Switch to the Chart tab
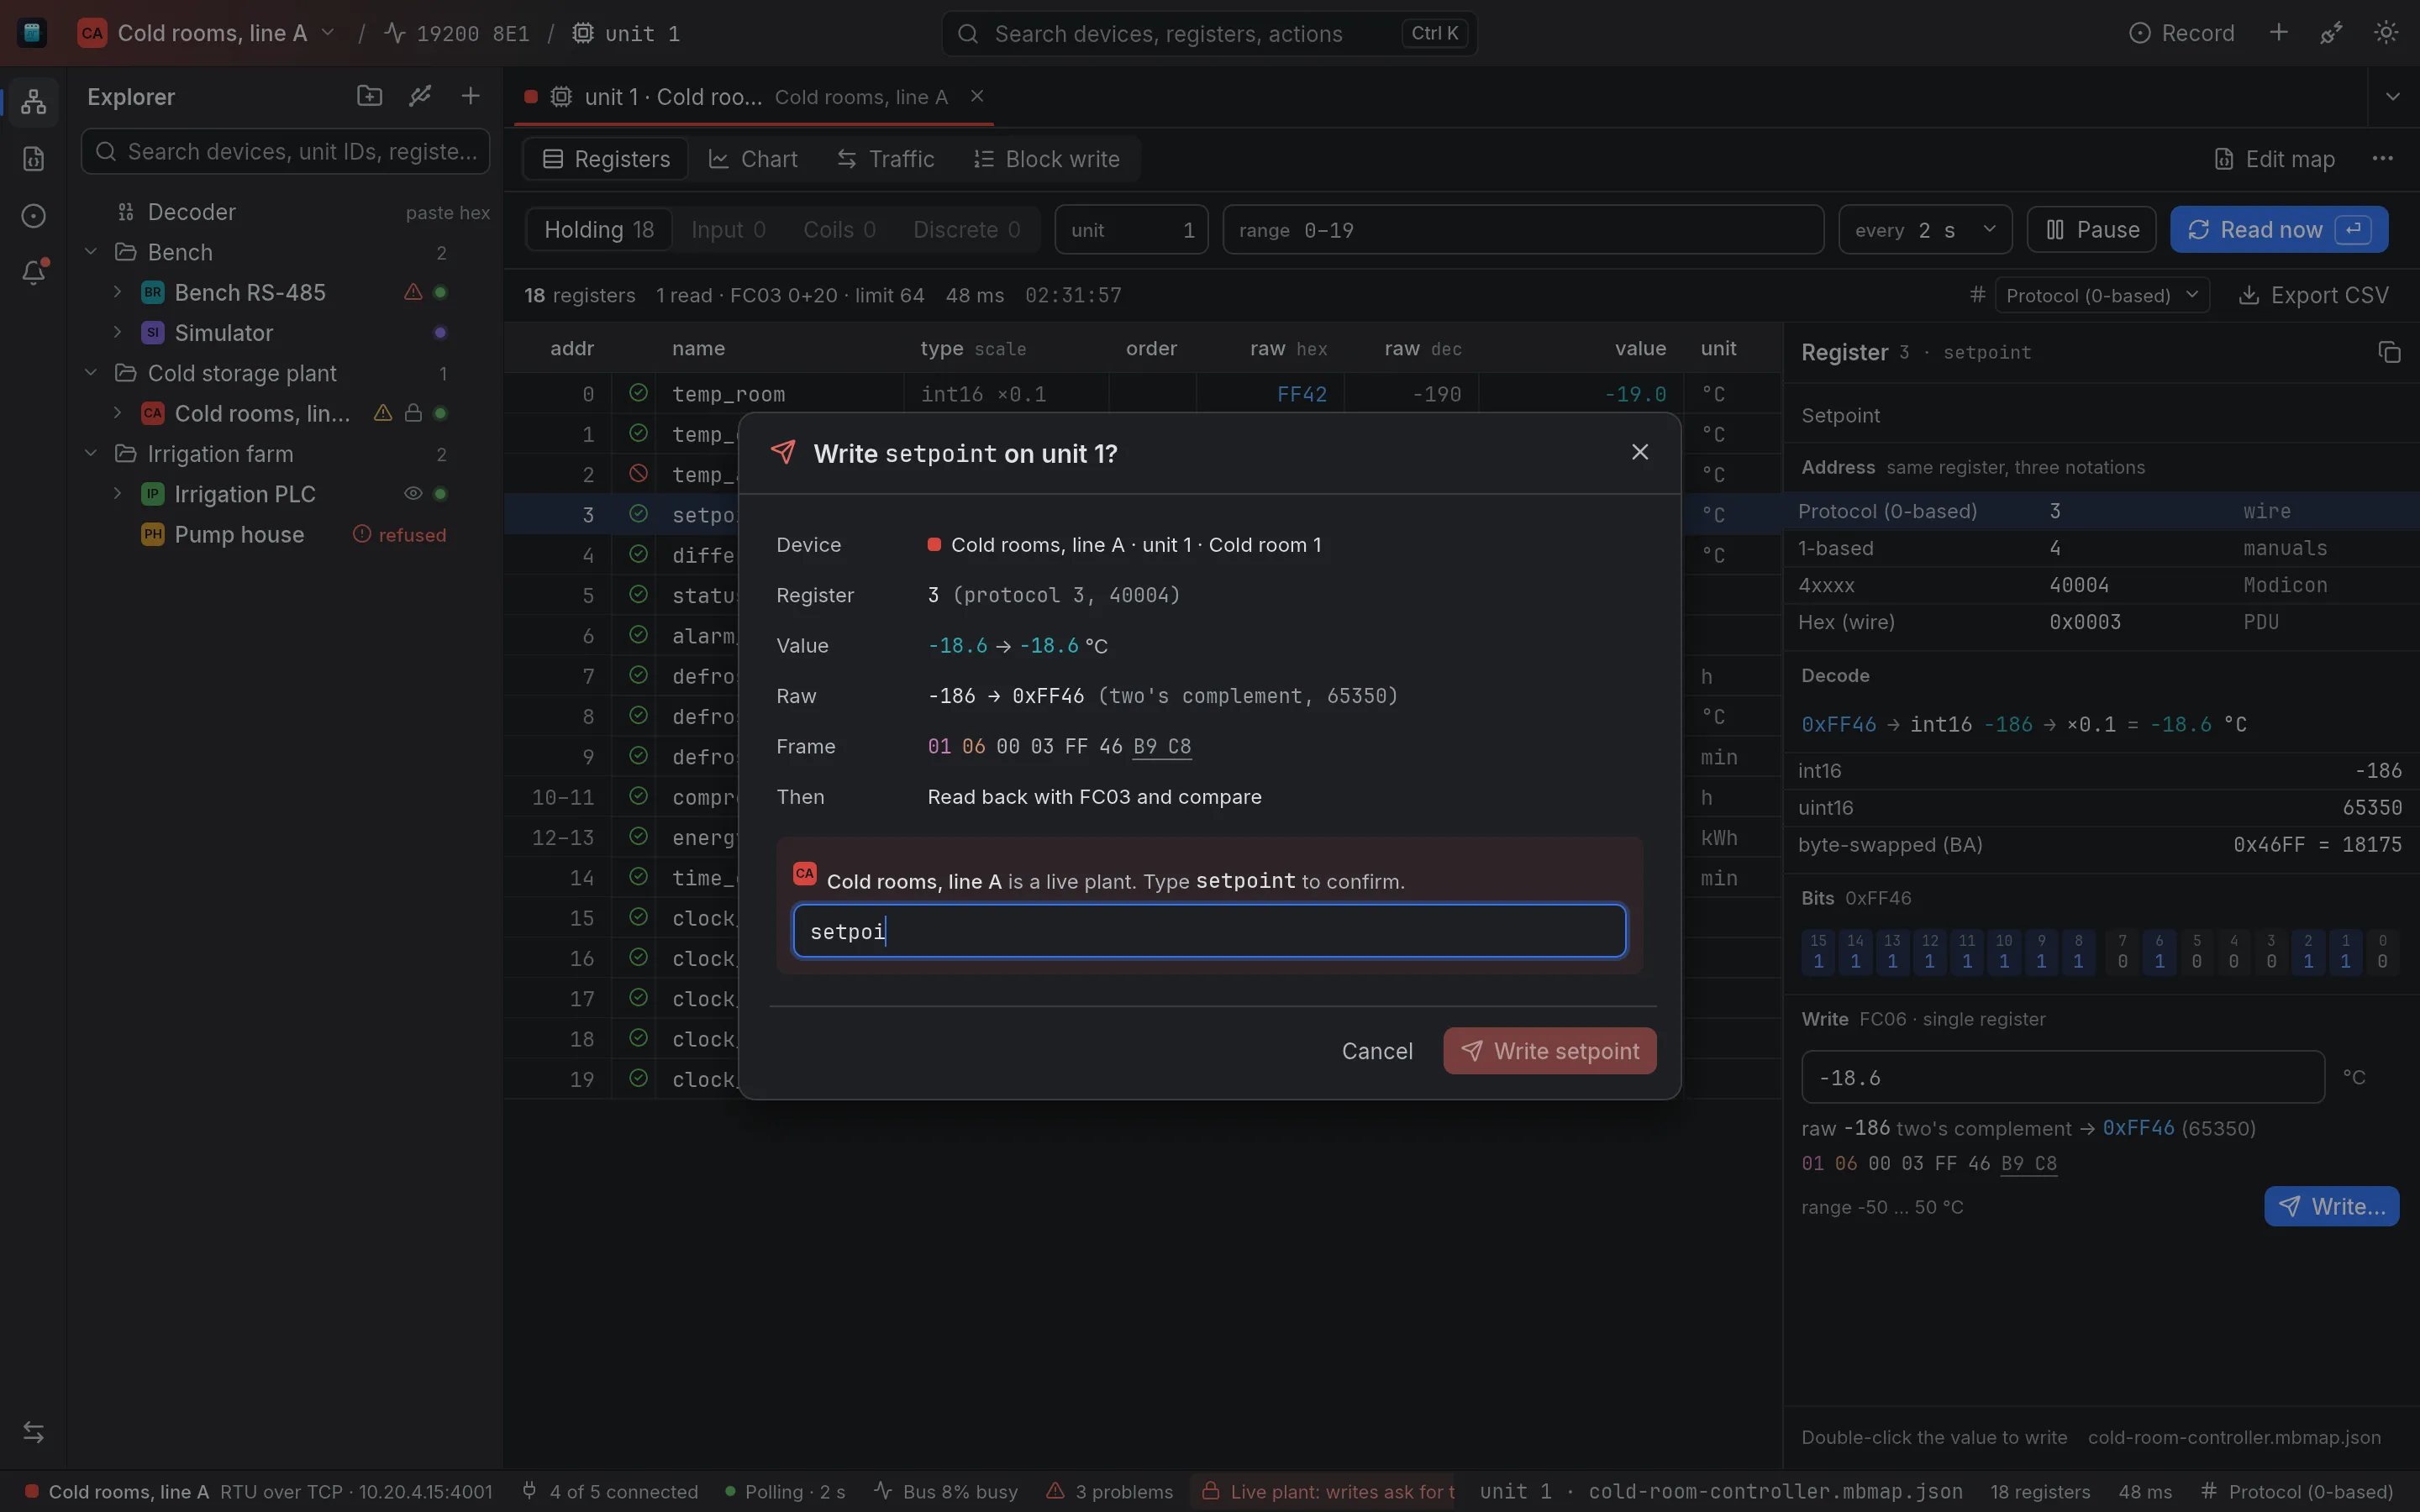Screen dimensions: 2420x1512 tap(753, 159)
